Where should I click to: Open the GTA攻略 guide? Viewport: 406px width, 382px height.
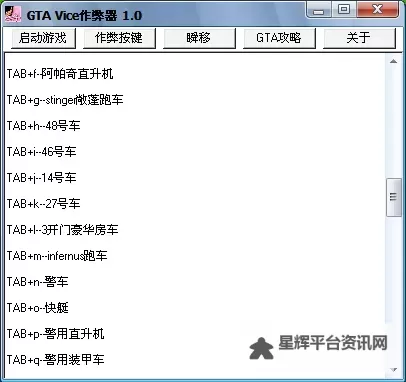click(x=279, y=38)
